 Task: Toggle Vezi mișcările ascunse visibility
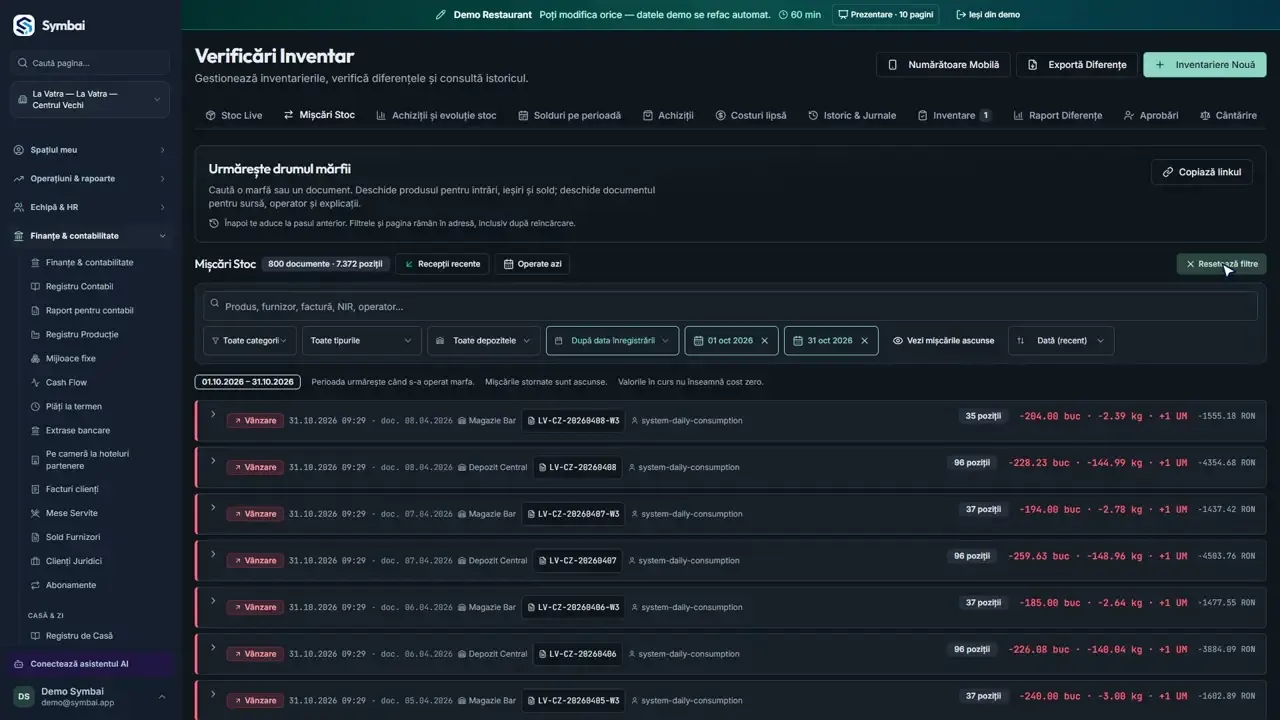943,341
